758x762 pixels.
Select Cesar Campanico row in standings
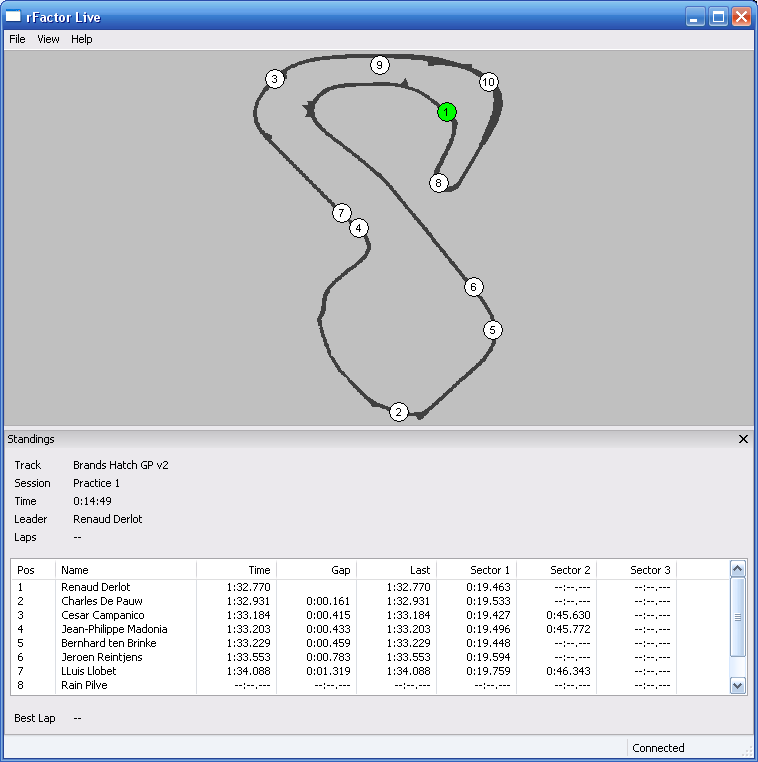[x=103, y=615]
